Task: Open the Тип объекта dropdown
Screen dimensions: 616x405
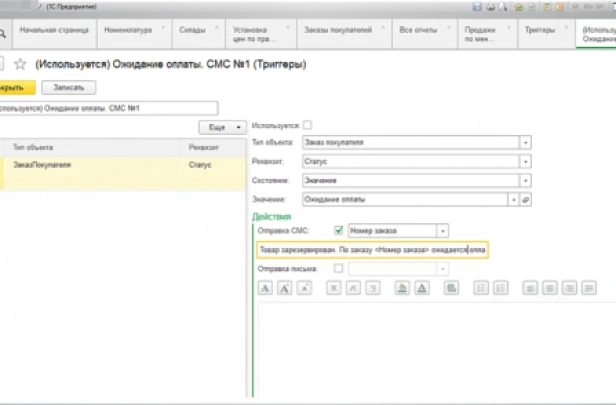Action: click(526, 142)
